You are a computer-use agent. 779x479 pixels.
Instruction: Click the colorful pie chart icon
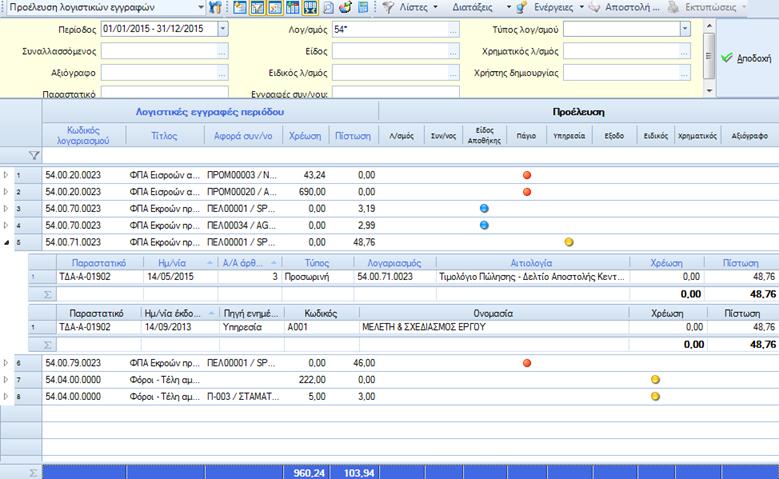[x=345, y=7]
